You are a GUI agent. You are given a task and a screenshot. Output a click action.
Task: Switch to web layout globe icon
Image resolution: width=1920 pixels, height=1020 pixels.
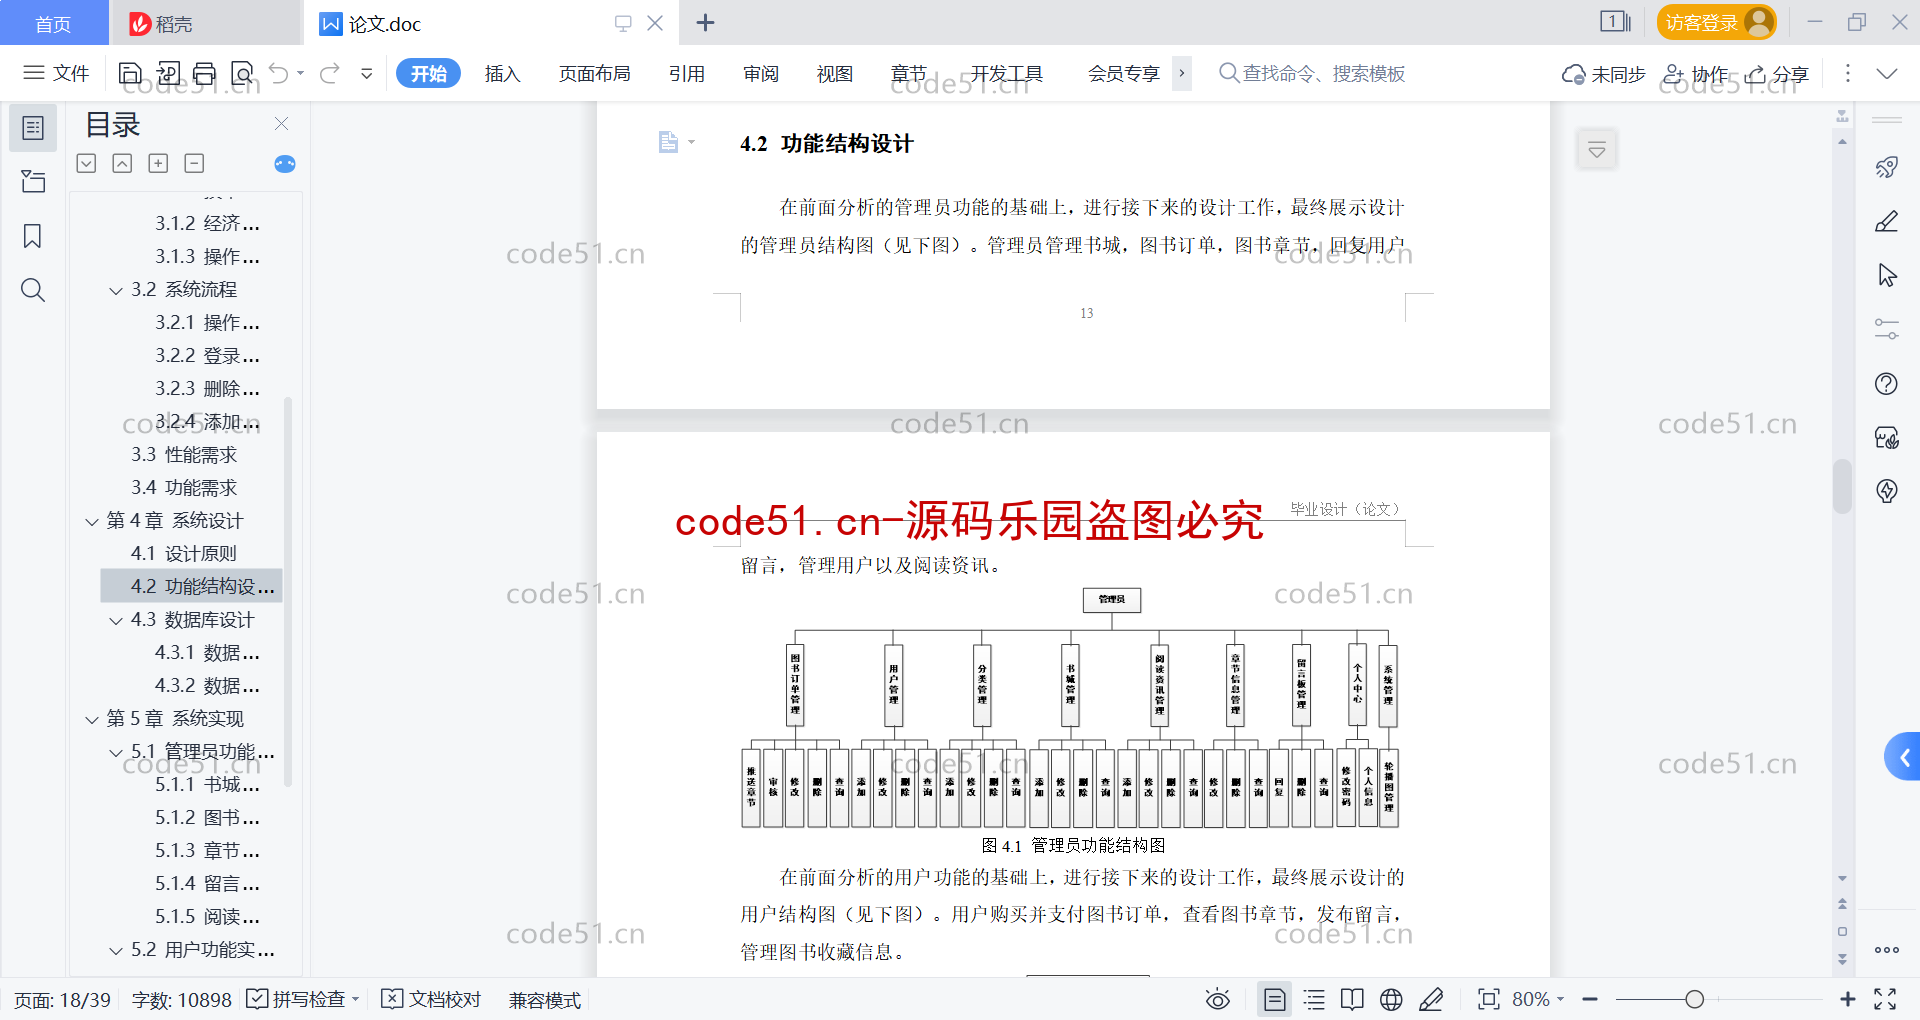[1391, 999]
